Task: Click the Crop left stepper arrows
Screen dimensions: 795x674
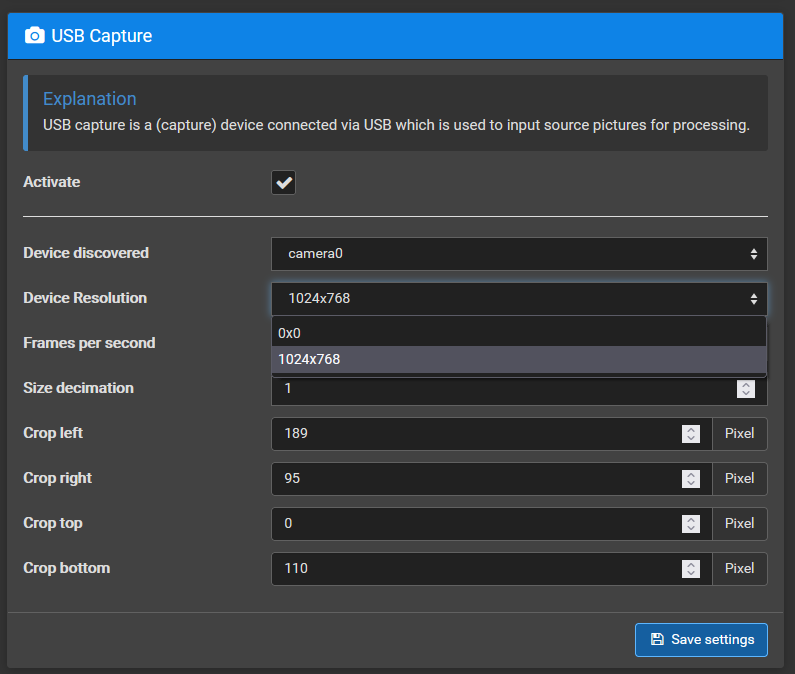Action: (x=691, y=434)
